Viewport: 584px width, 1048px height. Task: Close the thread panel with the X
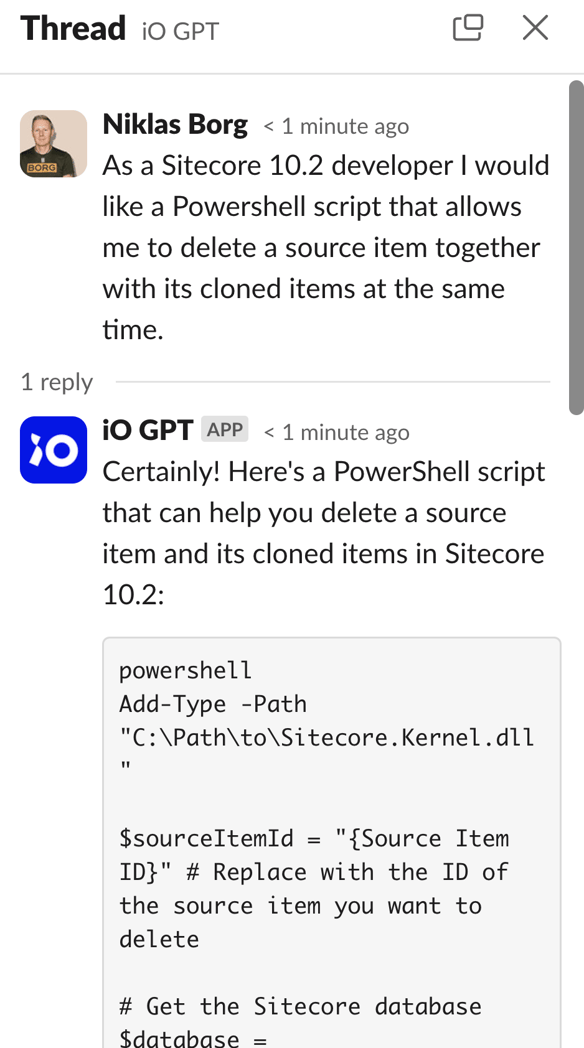click(534, 28)
